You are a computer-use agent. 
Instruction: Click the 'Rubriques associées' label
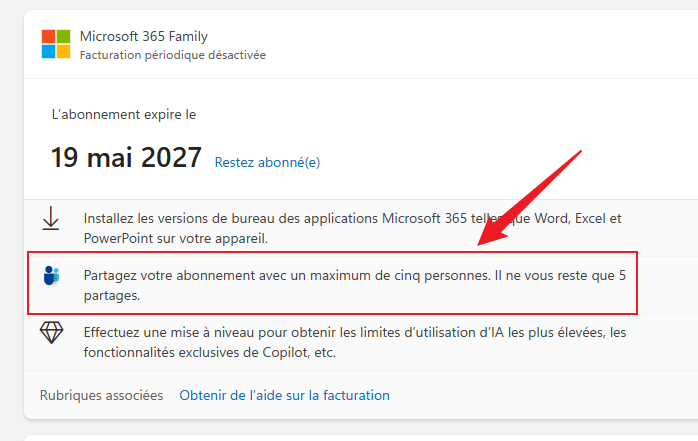click(x=101, y=395)
